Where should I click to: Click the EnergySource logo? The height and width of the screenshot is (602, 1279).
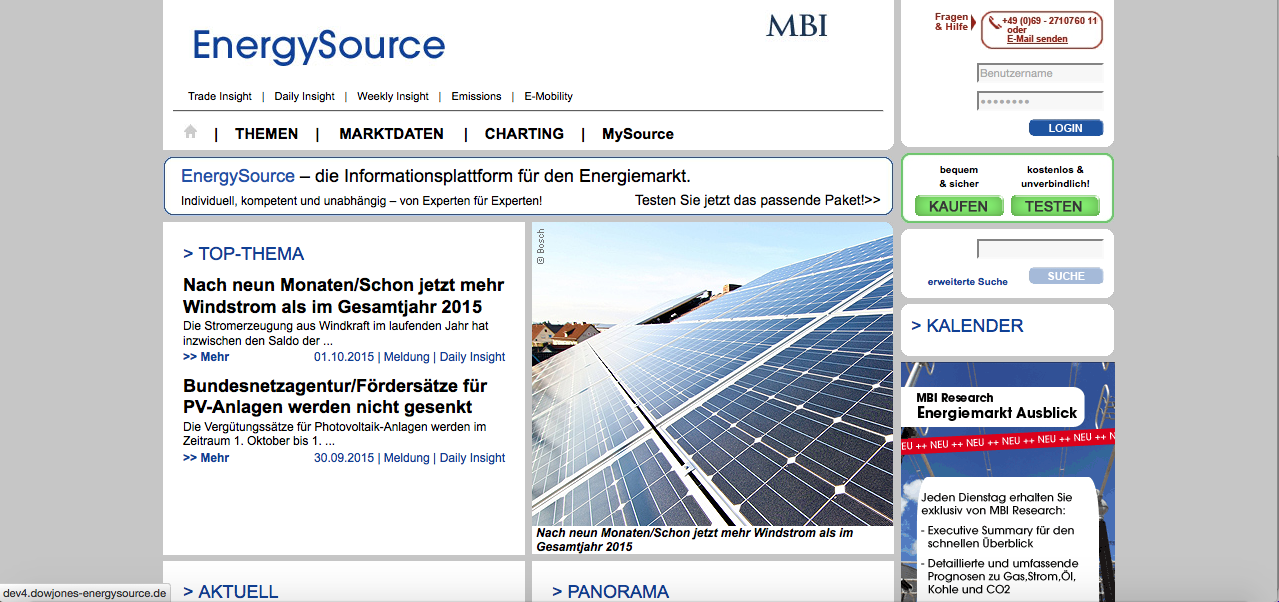[x=319, y=47]
